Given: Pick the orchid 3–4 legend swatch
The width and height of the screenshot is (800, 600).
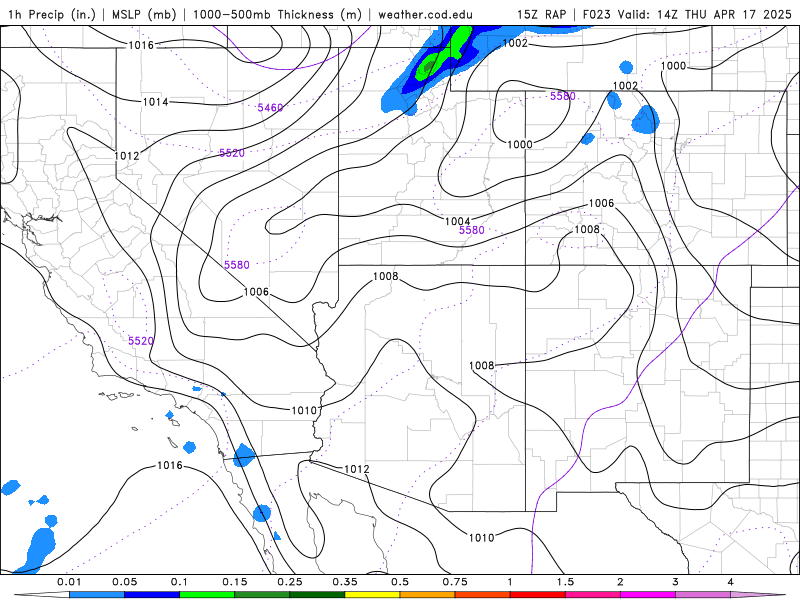Looking at the screenshot, I should pyautogui.click(x=703, y=595).
